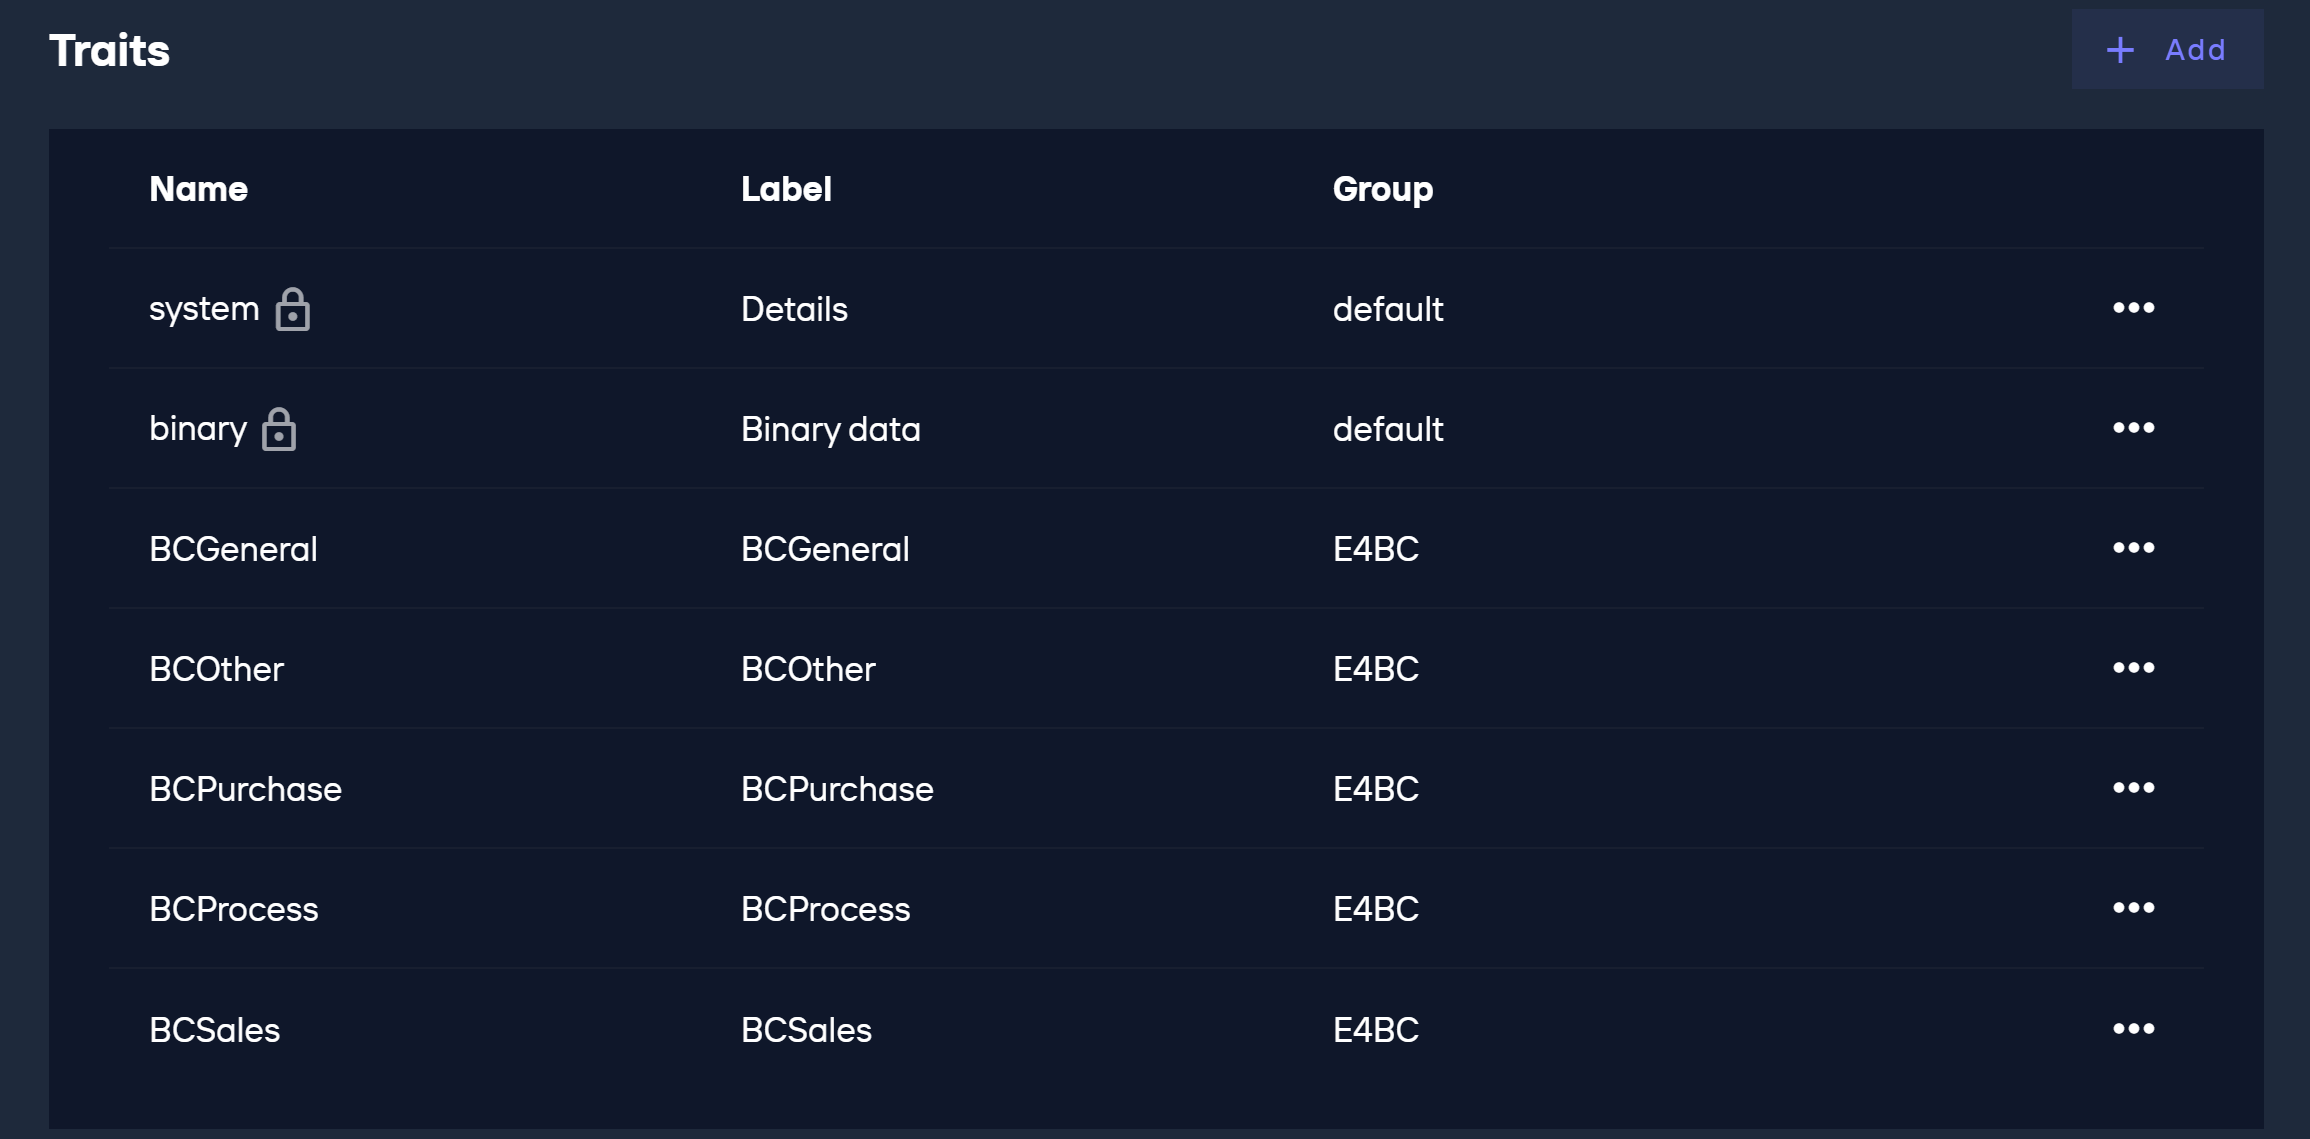Click the lock icon next to system
Image resolution: width=2310 pixels, height=1139 pixels.
(x=293, y=309)
